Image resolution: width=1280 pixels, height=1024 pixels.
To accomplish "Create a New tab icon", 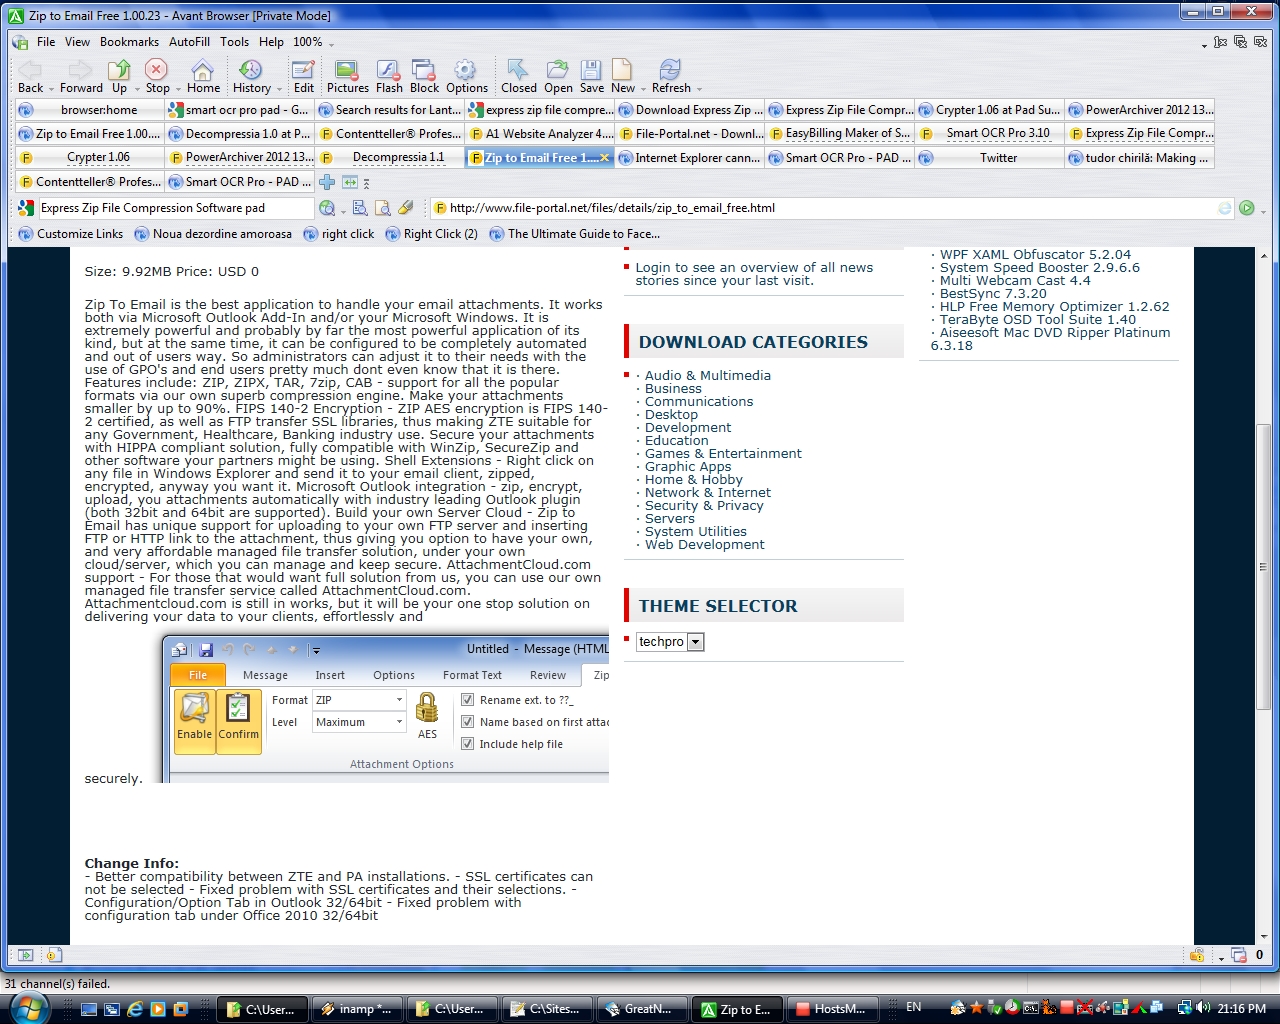I will point(622,69).
